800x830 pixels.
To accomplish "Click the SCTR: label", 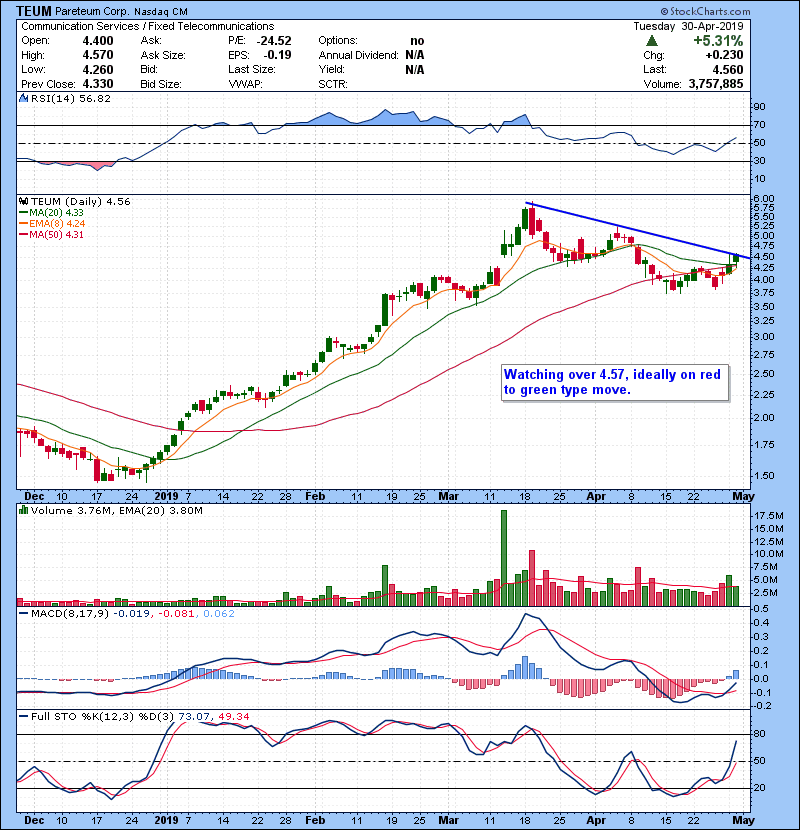I will (333, 84).
